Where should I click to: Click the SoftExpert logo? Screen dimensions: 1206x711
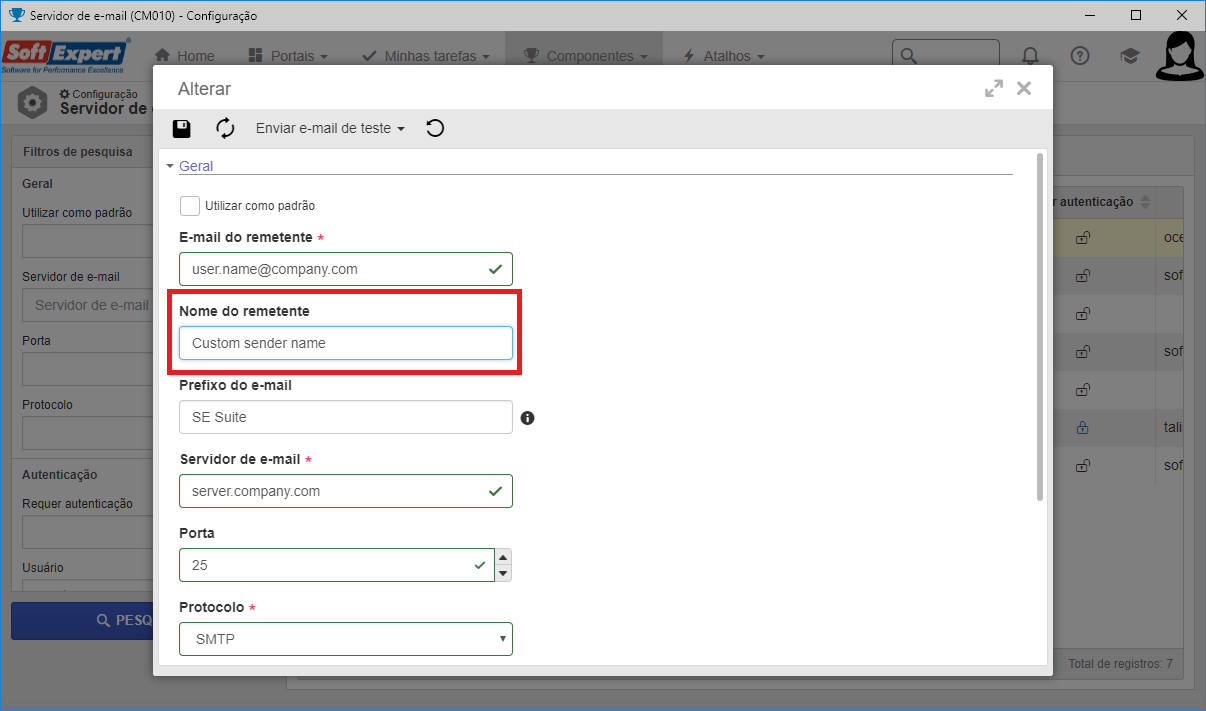[66, 55]
